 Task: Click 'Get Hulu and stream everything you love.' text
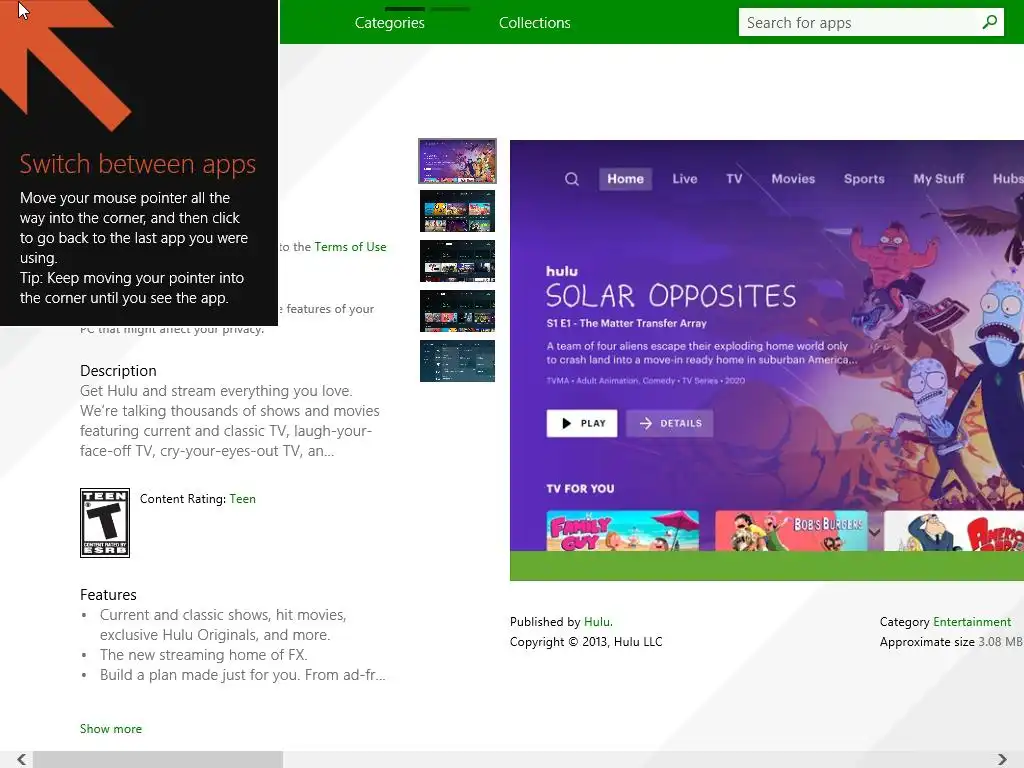[216, 391]
